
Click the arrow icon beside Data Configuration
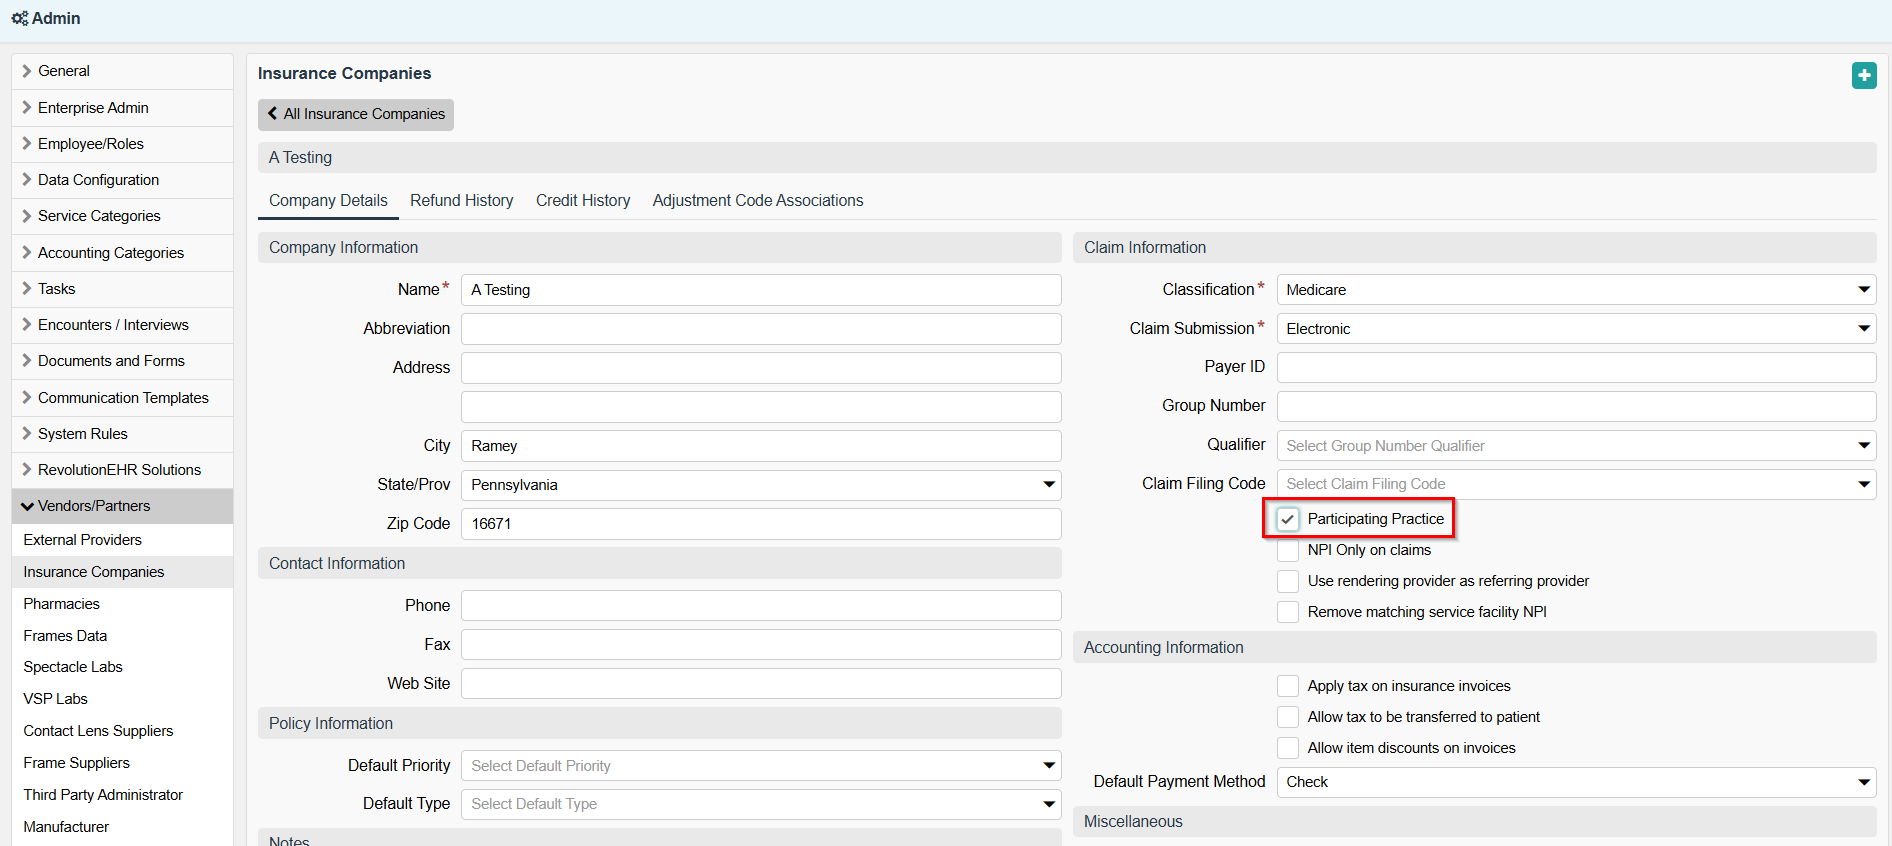click(27, 180)
